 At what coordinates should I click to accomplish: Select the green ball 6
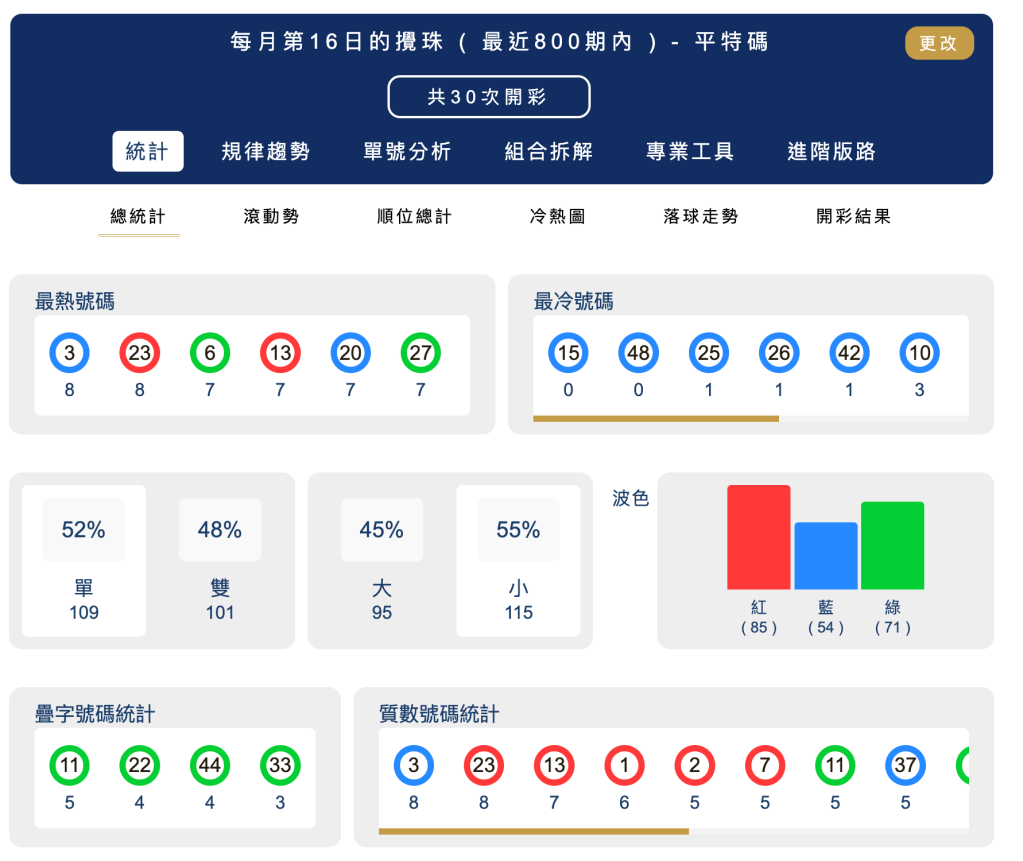tap(209, 352)
